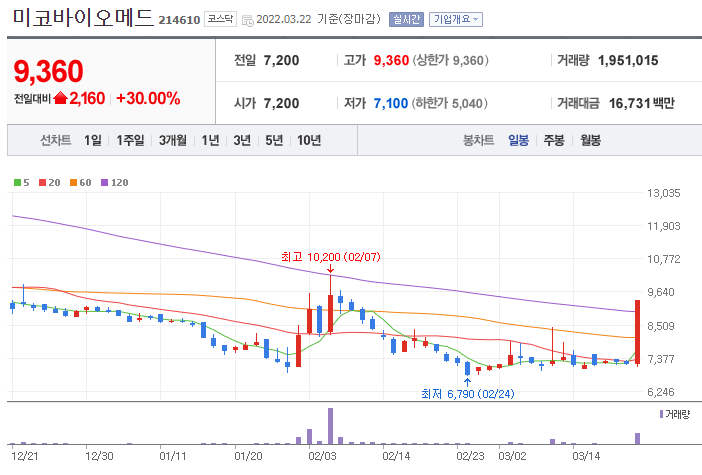Switch to 일봉 daily candle chart
The height and width of the screenshot is (475, 702).
(518, 140)
